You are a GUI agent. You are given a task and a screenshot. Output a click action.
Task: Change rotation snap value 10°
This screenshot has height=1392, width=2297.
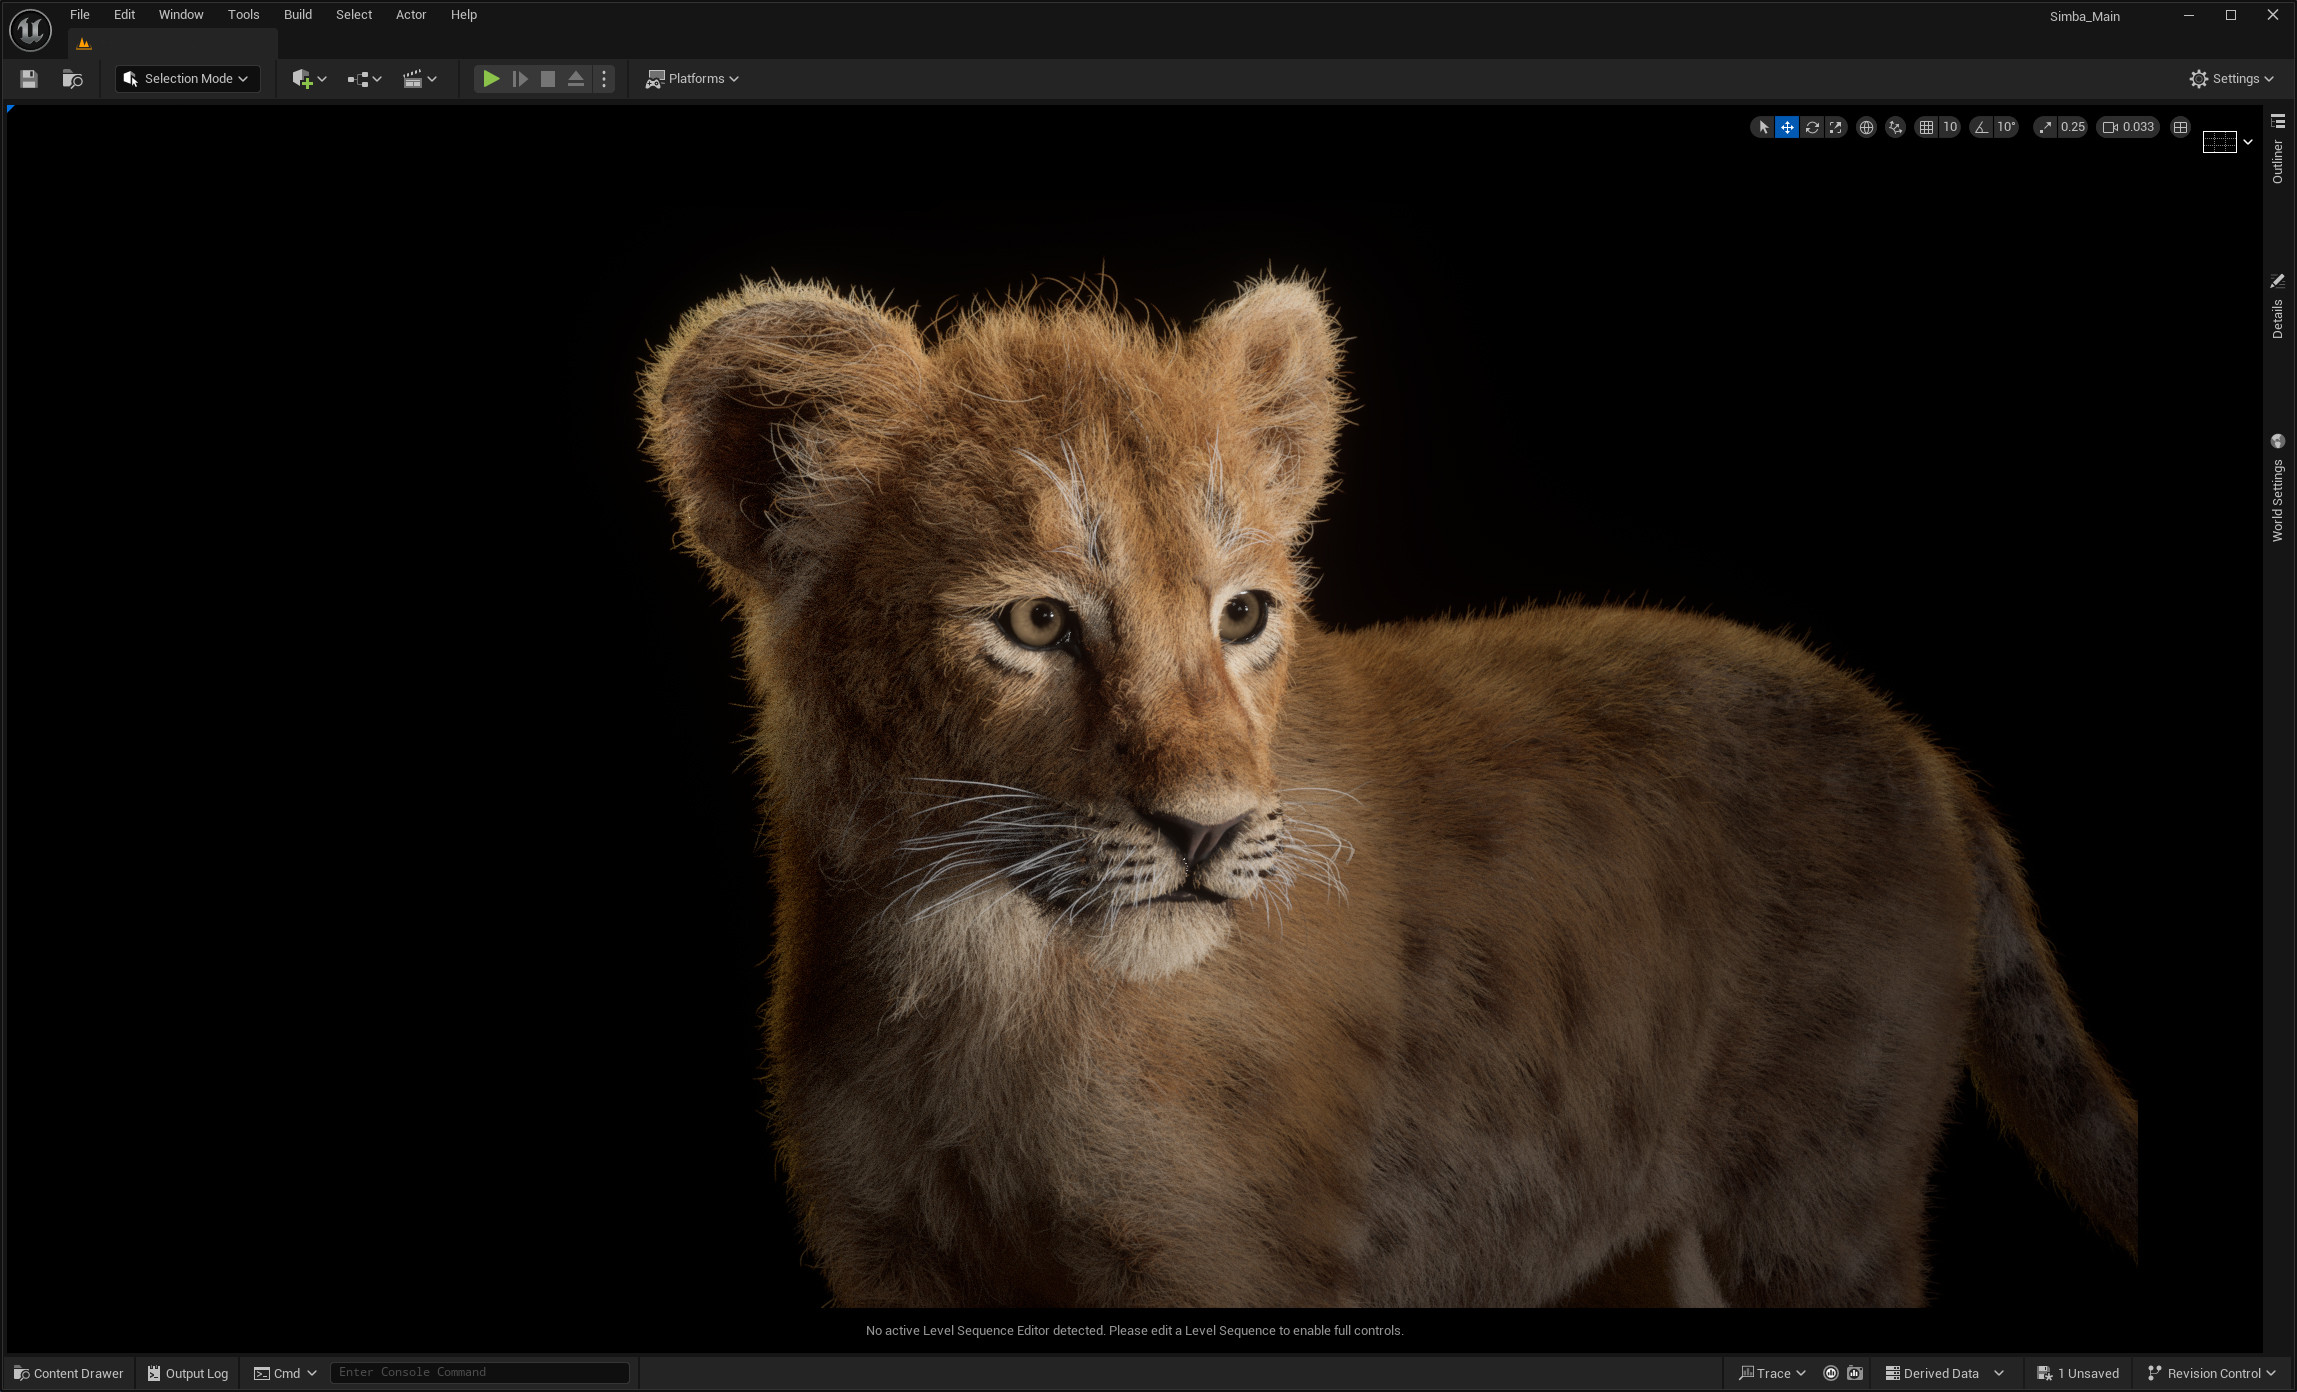pyautogui.click(x=2006, y=127)
